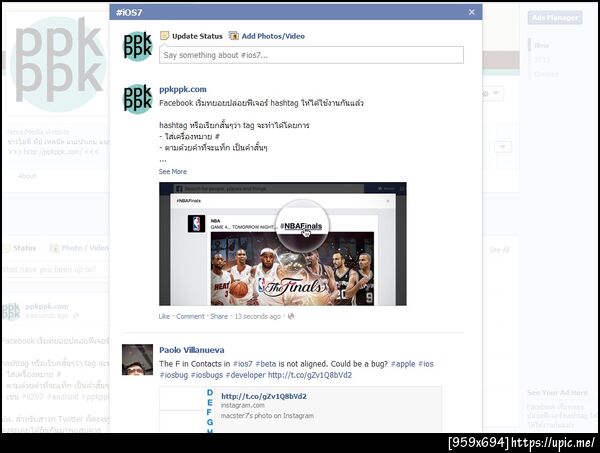Click the #iOS7 dialog title
Screen dimensions: 600x453
(x=129, y=13)
